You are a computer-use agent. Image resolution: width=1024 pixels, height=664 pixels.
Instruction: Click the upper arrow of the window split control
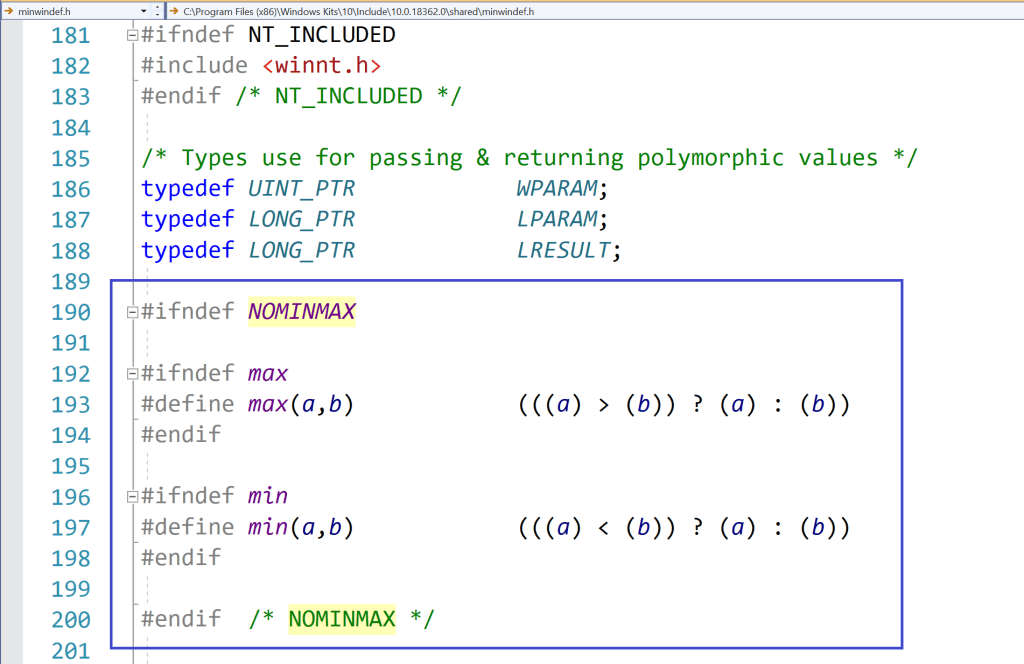point(157,6)
